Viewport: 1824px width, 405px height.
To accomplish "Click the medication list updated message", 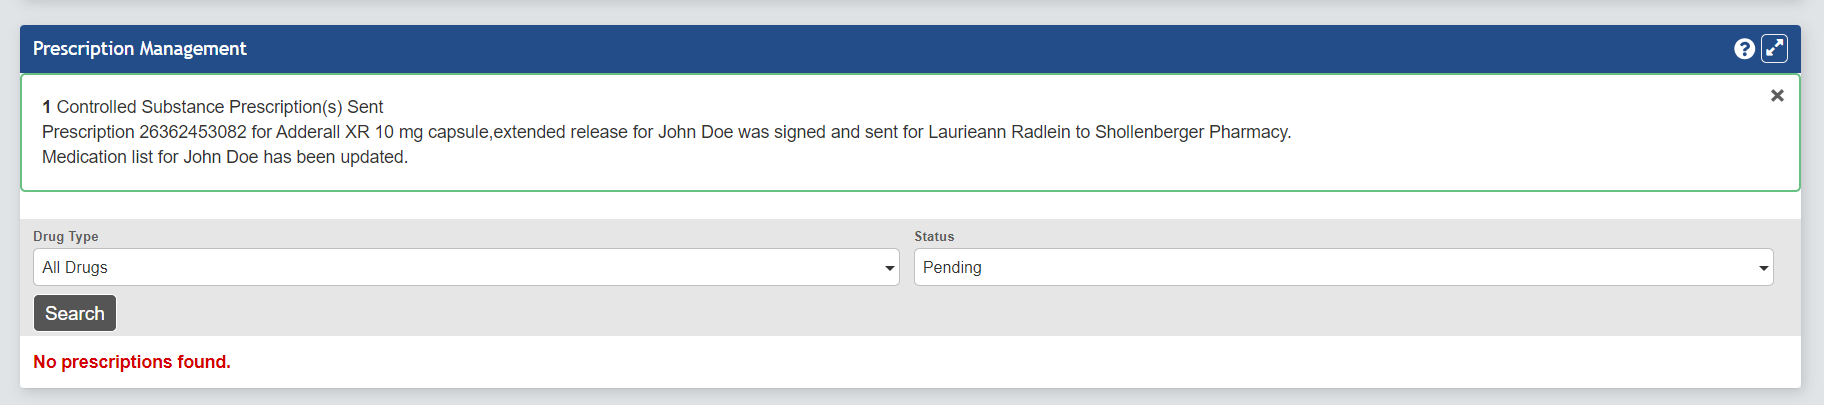I will [225, 157].
